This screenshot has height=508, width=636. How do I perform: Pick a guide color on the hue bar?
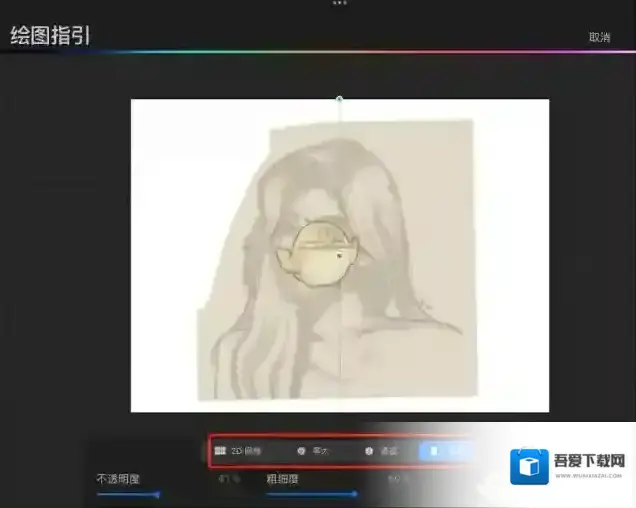(318, 52)
